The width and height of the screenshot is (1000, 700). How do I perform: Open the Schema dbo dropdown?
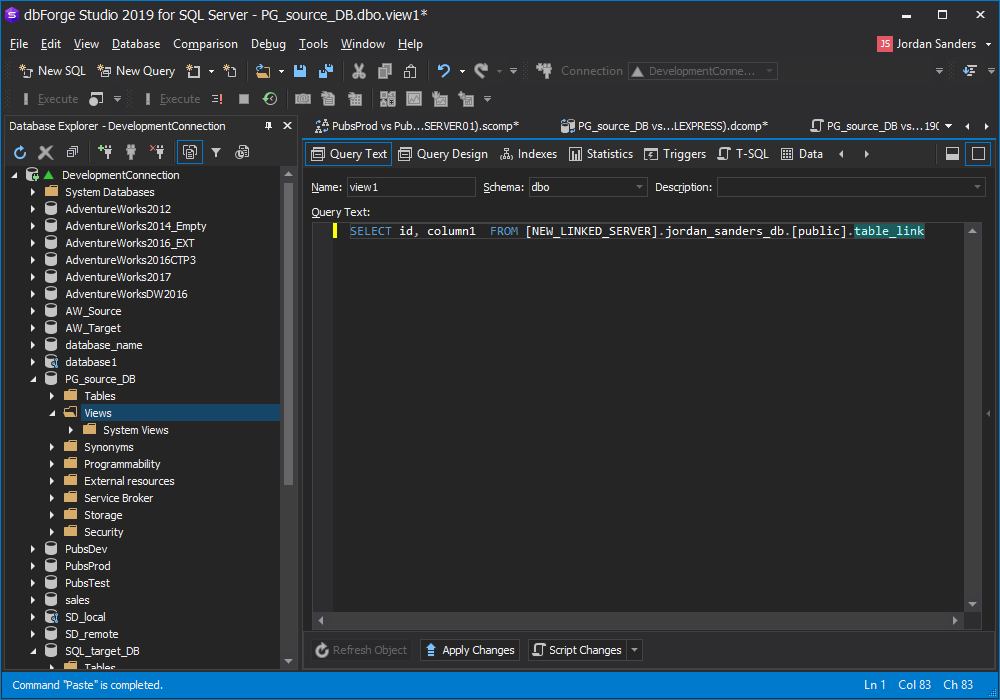pos(639,187)
